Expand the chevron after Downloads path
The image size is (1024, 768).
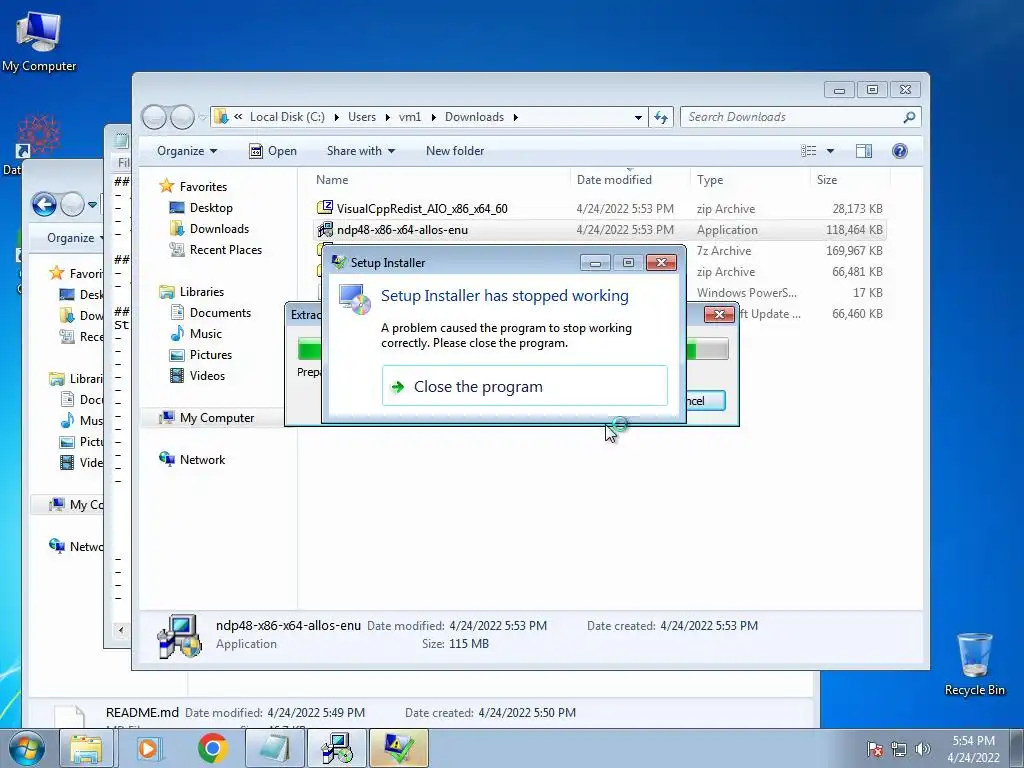coord(515,118)
